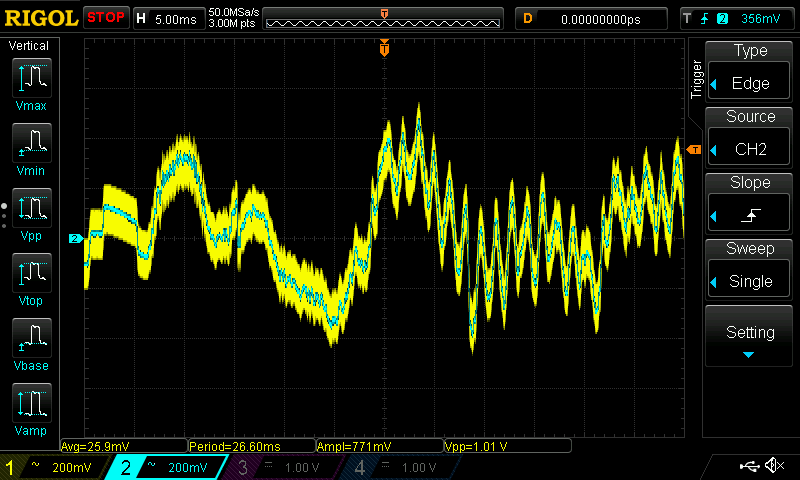Image resolution: width=800 pixels, height=480 pixels.
Task: Click the USB connection status icon
Action: tap(749, 465)
